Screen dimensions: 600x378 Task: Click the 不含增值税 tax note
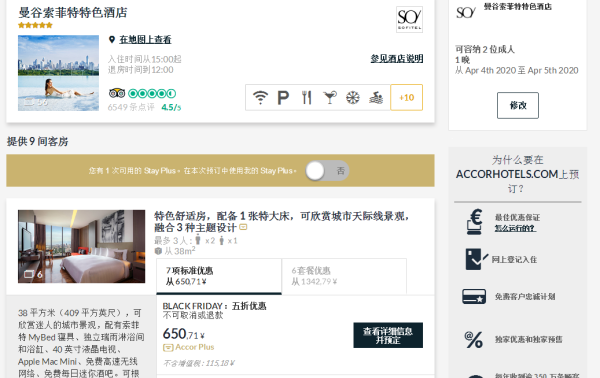[199, 363]
